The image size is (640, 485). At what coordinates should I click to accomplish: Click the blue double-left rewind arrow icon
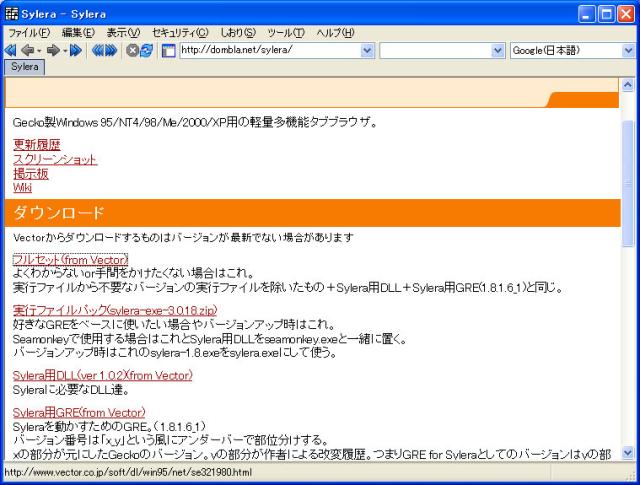[10, 50]
